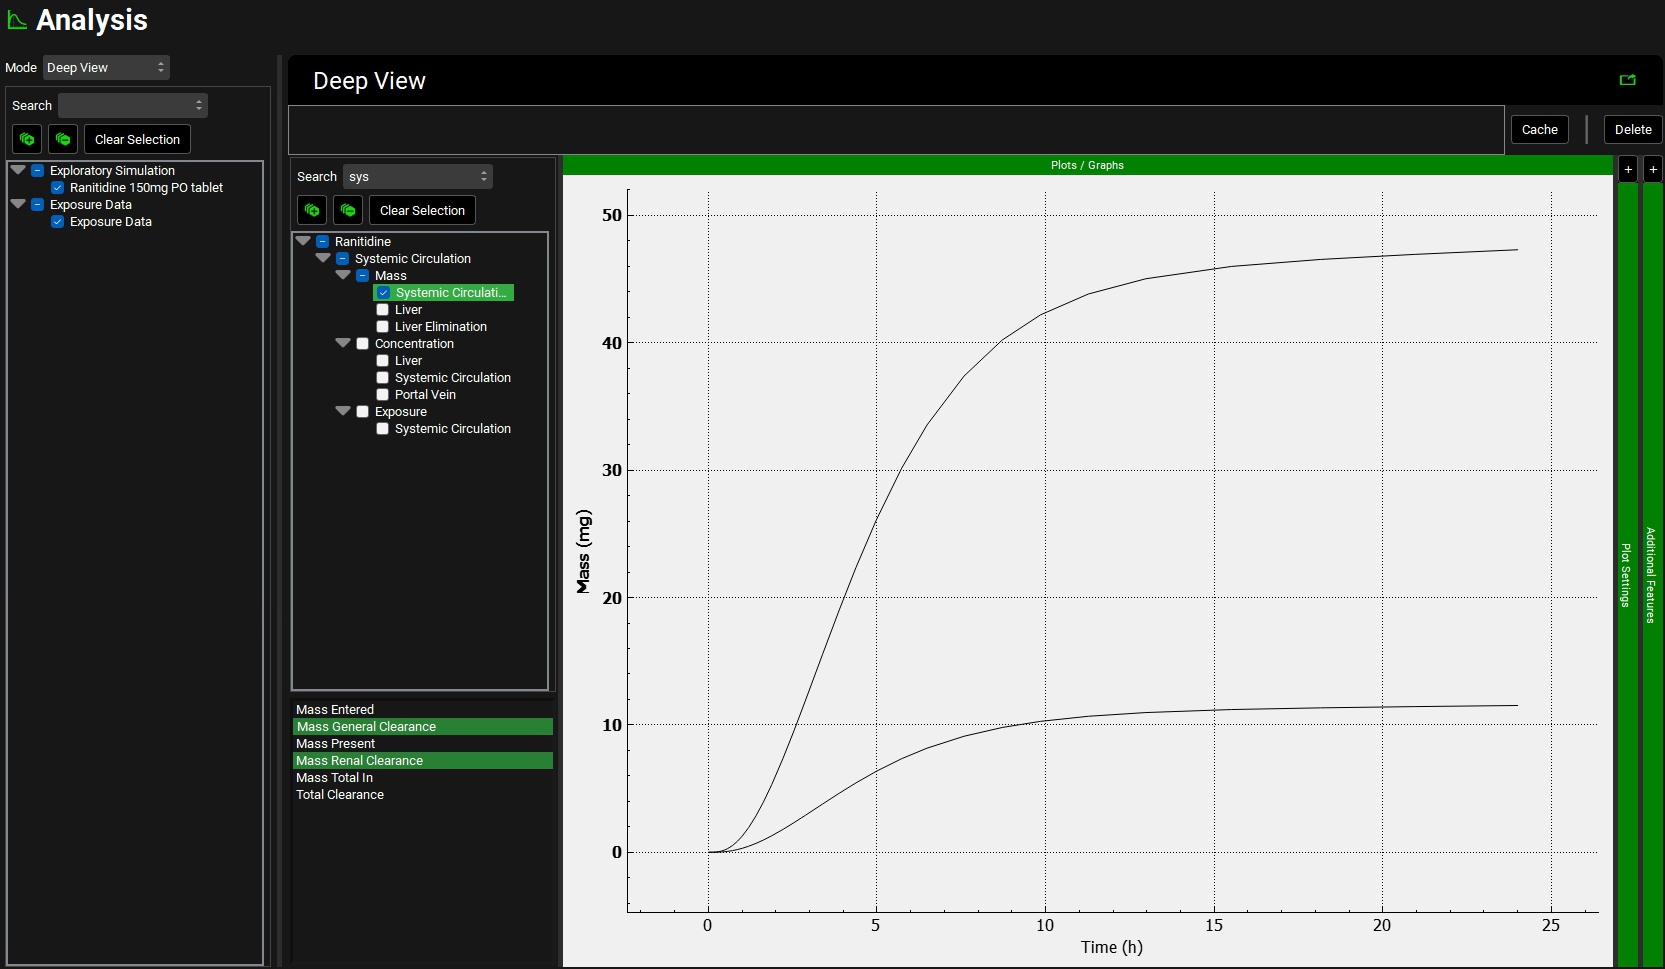Collapse the Exploratory Simulation tree node

pos(18,171)
